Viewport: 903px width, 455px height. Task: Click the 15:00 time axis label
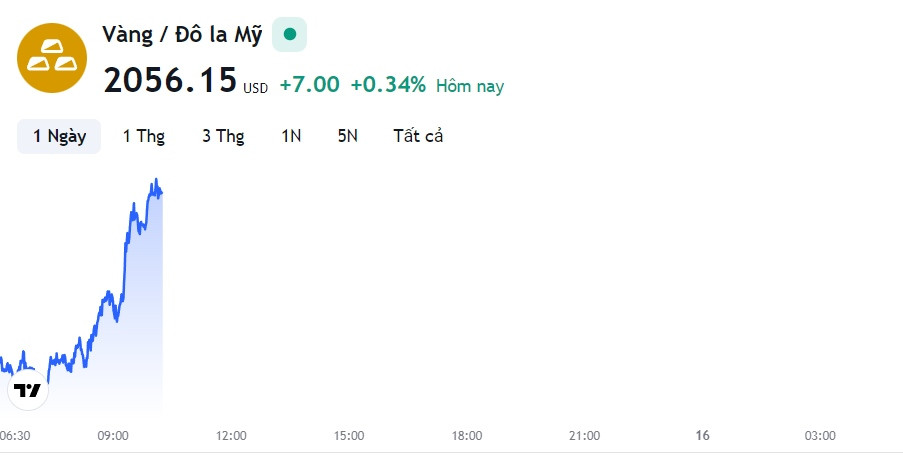click(349, 436)
